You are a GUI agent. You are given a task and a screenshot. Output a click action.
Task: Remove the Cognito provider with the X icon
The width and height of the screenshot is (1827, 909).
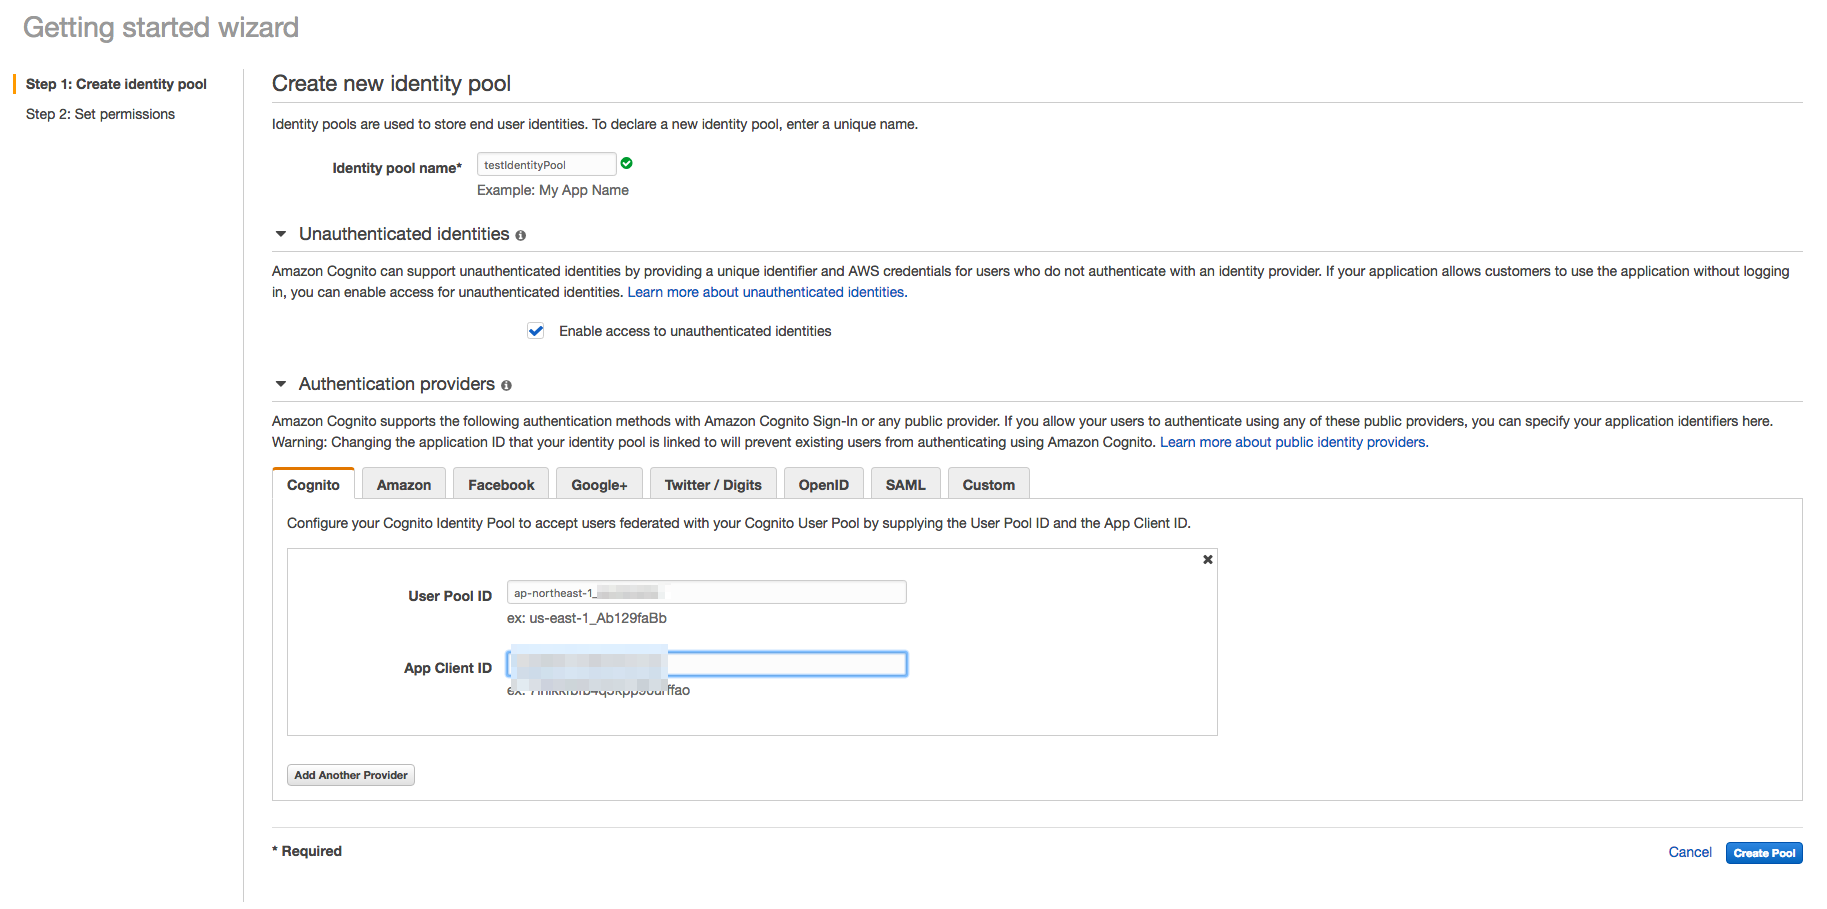point(1207,560)
